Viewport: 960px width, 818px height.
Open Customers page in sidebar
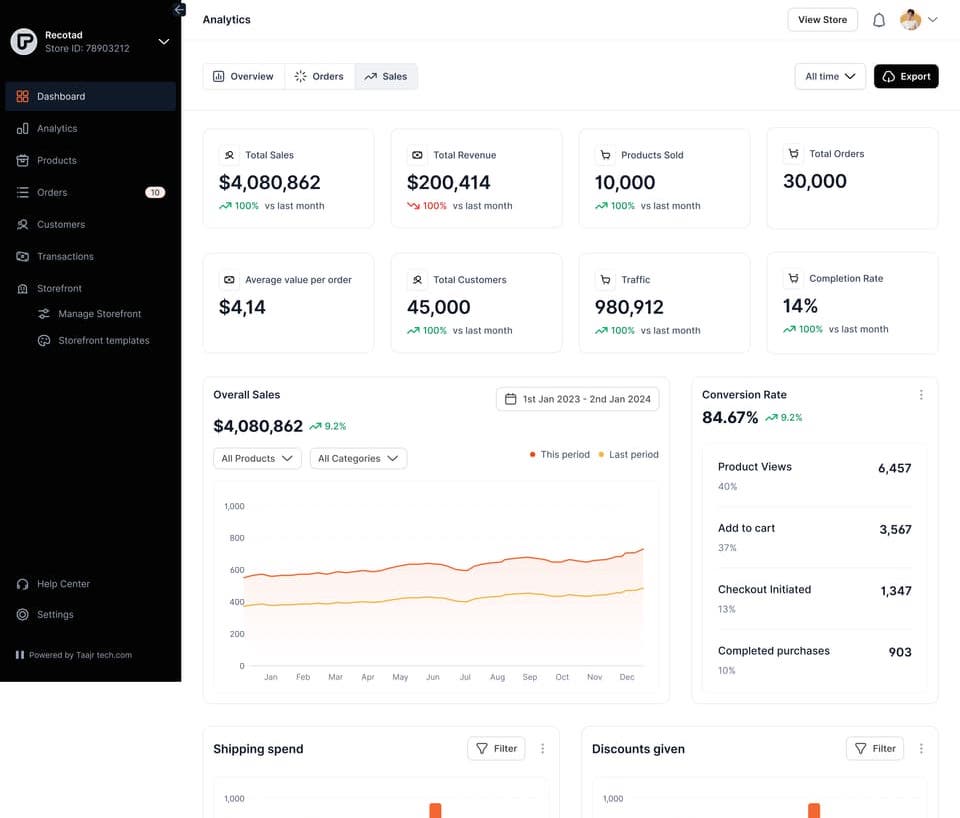click(91, 225)
